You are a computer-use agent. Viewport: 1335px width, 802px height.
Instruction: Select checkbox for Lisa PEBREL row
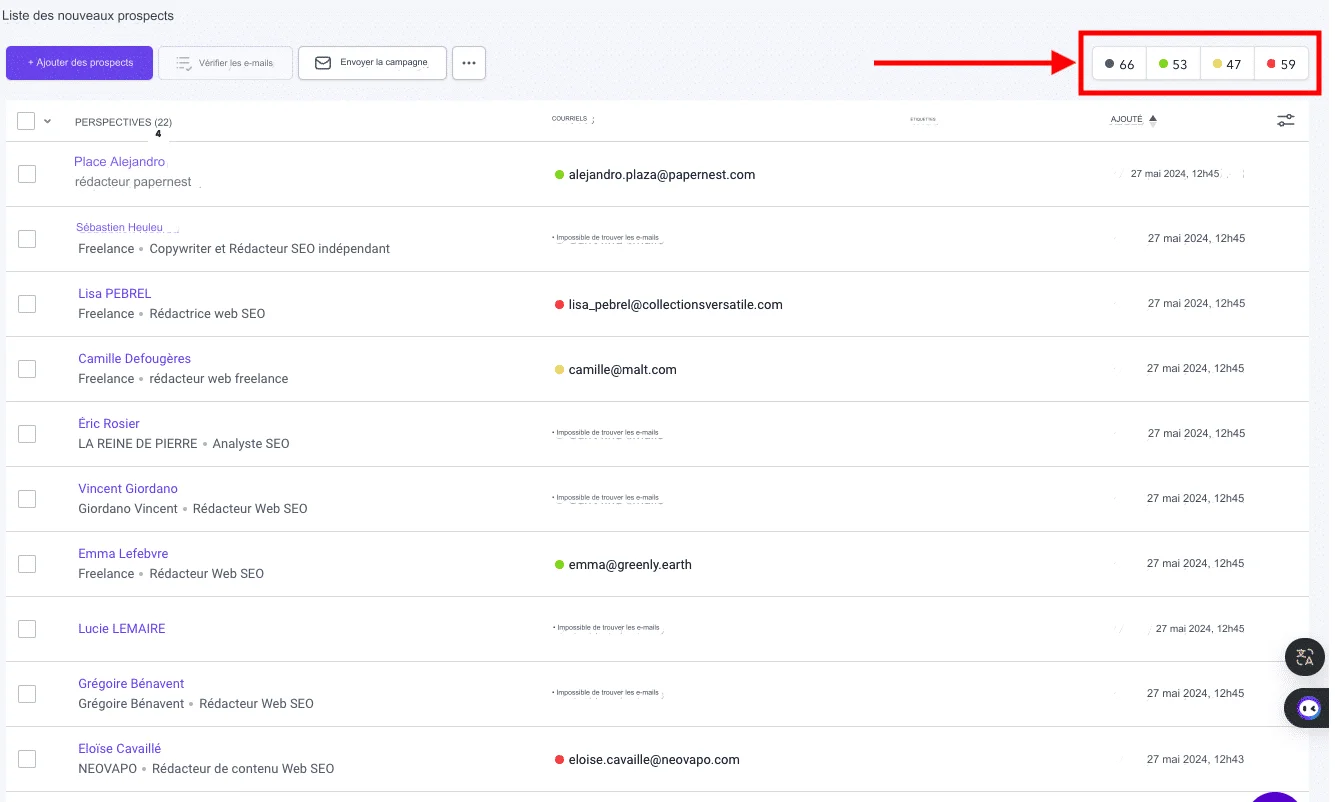(27, 304)
